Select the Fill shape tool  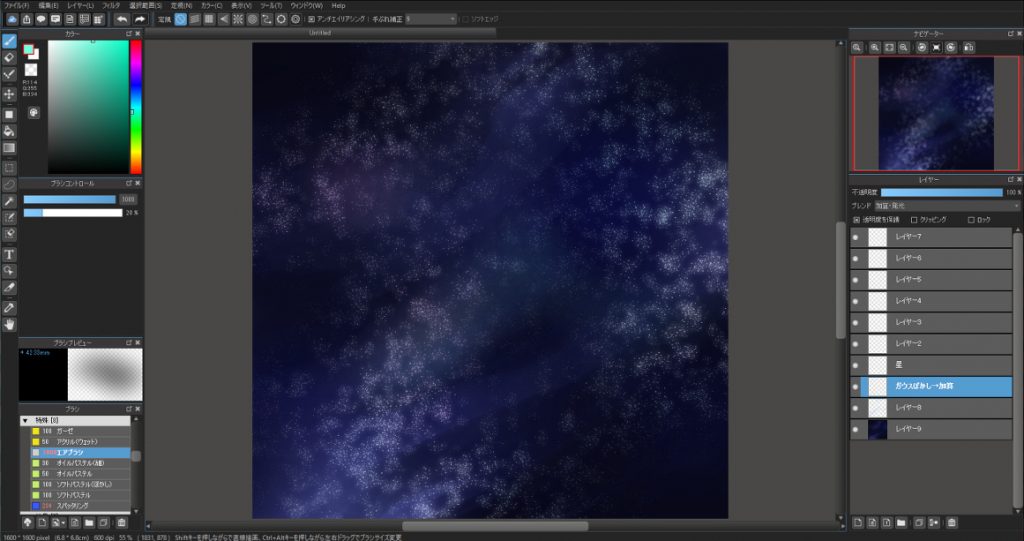[9, 114]
